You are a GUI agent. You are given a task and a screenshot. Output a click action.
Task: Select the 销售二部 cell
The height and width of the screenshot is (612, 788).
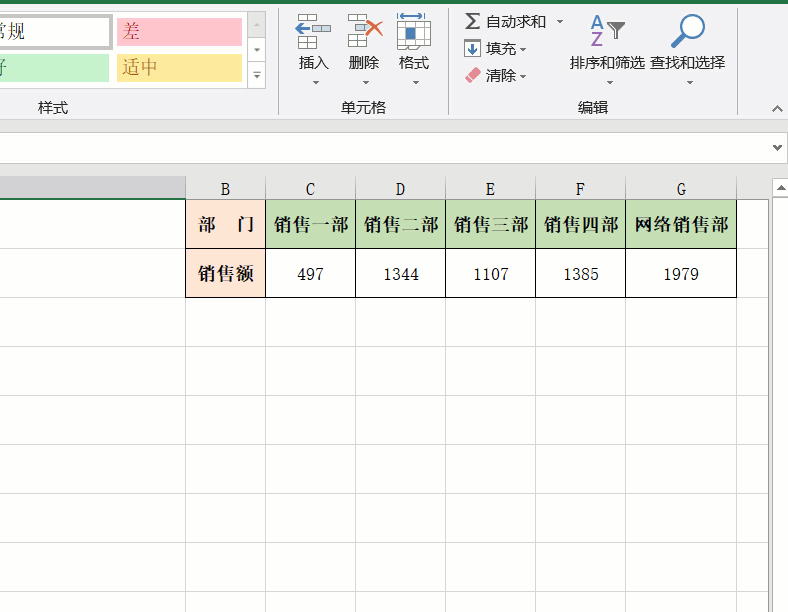coord(401,224)
